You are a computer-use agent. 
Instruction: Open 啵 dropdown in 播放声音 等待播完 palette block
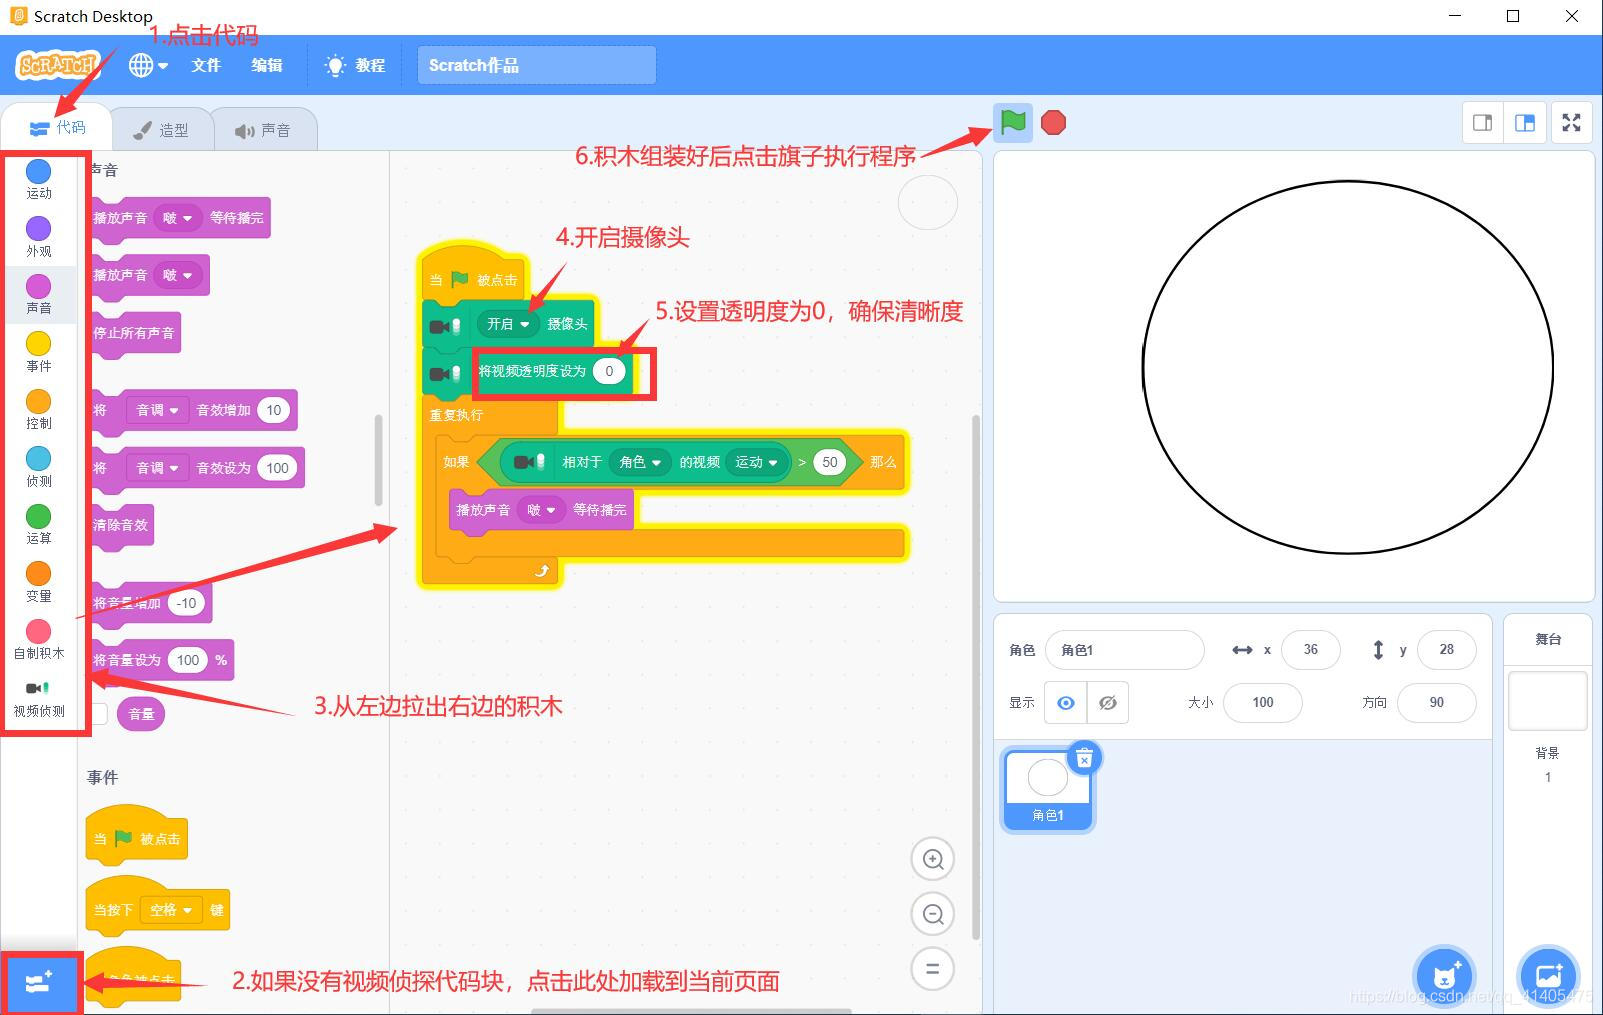point(177,218)
